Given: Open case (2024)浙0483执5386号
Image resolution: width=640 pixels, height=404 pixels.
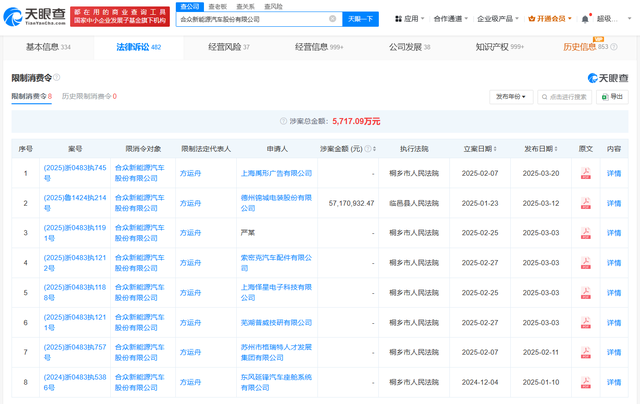Looking at the screenshot, I should pos(75,382).
